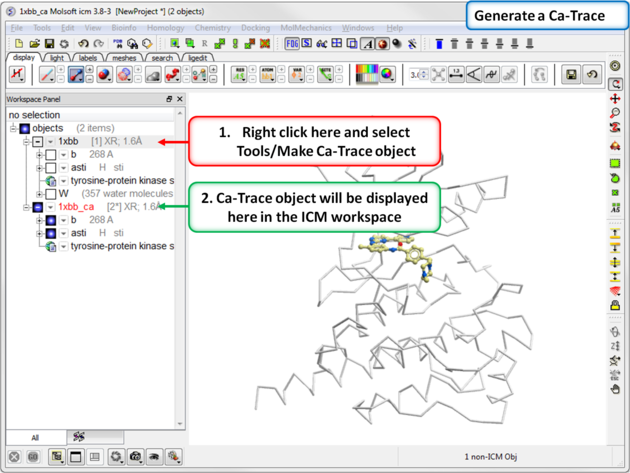Screen dimensions: 630x473
Task: Click the open folder icon
Action: 33,44
